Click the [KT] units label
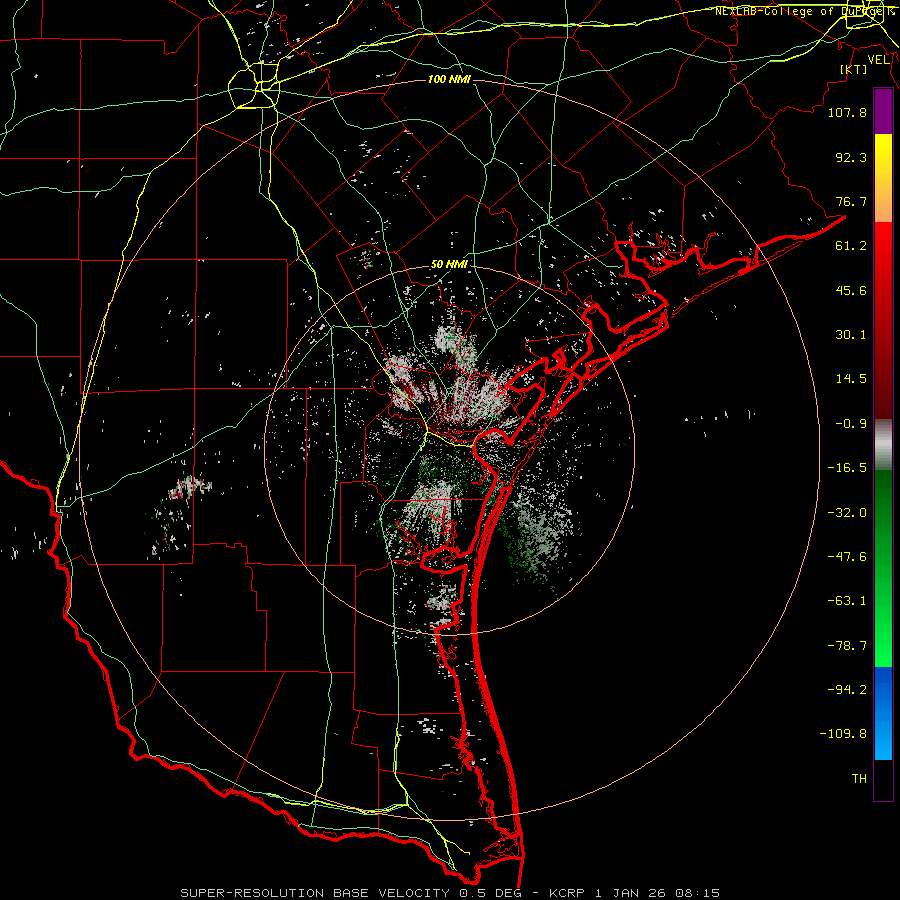Viewport: 900px width, 900px height. [854, 69]
